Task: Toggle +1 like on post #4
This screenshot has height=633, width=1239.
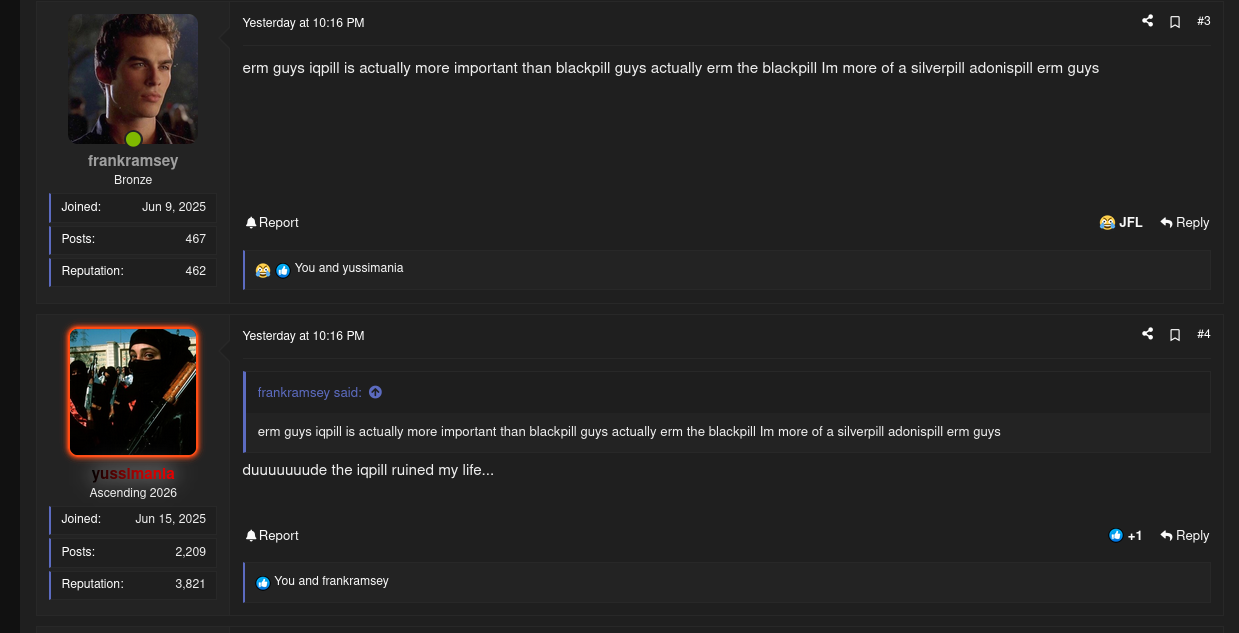Action: click(x=1126, y=536)
